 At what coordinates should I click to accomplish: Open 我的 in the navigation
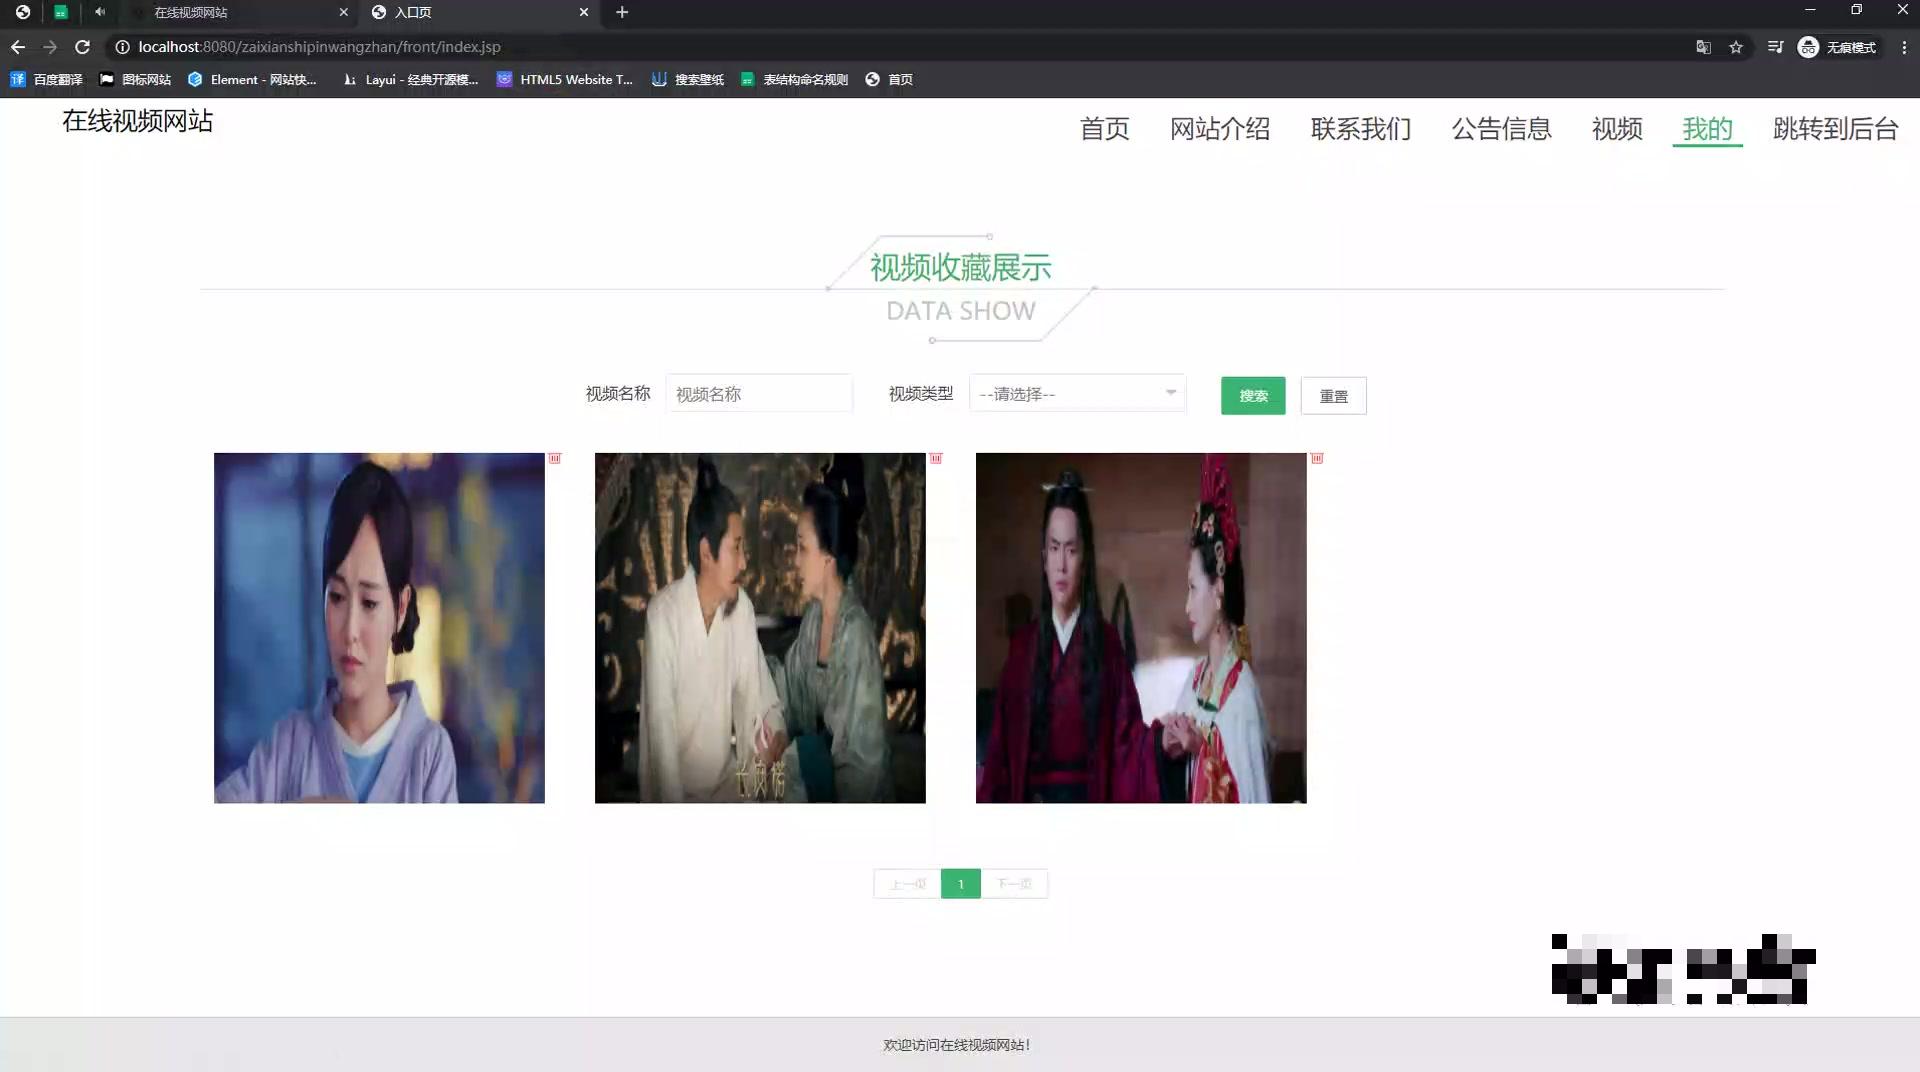(1707, 129)
